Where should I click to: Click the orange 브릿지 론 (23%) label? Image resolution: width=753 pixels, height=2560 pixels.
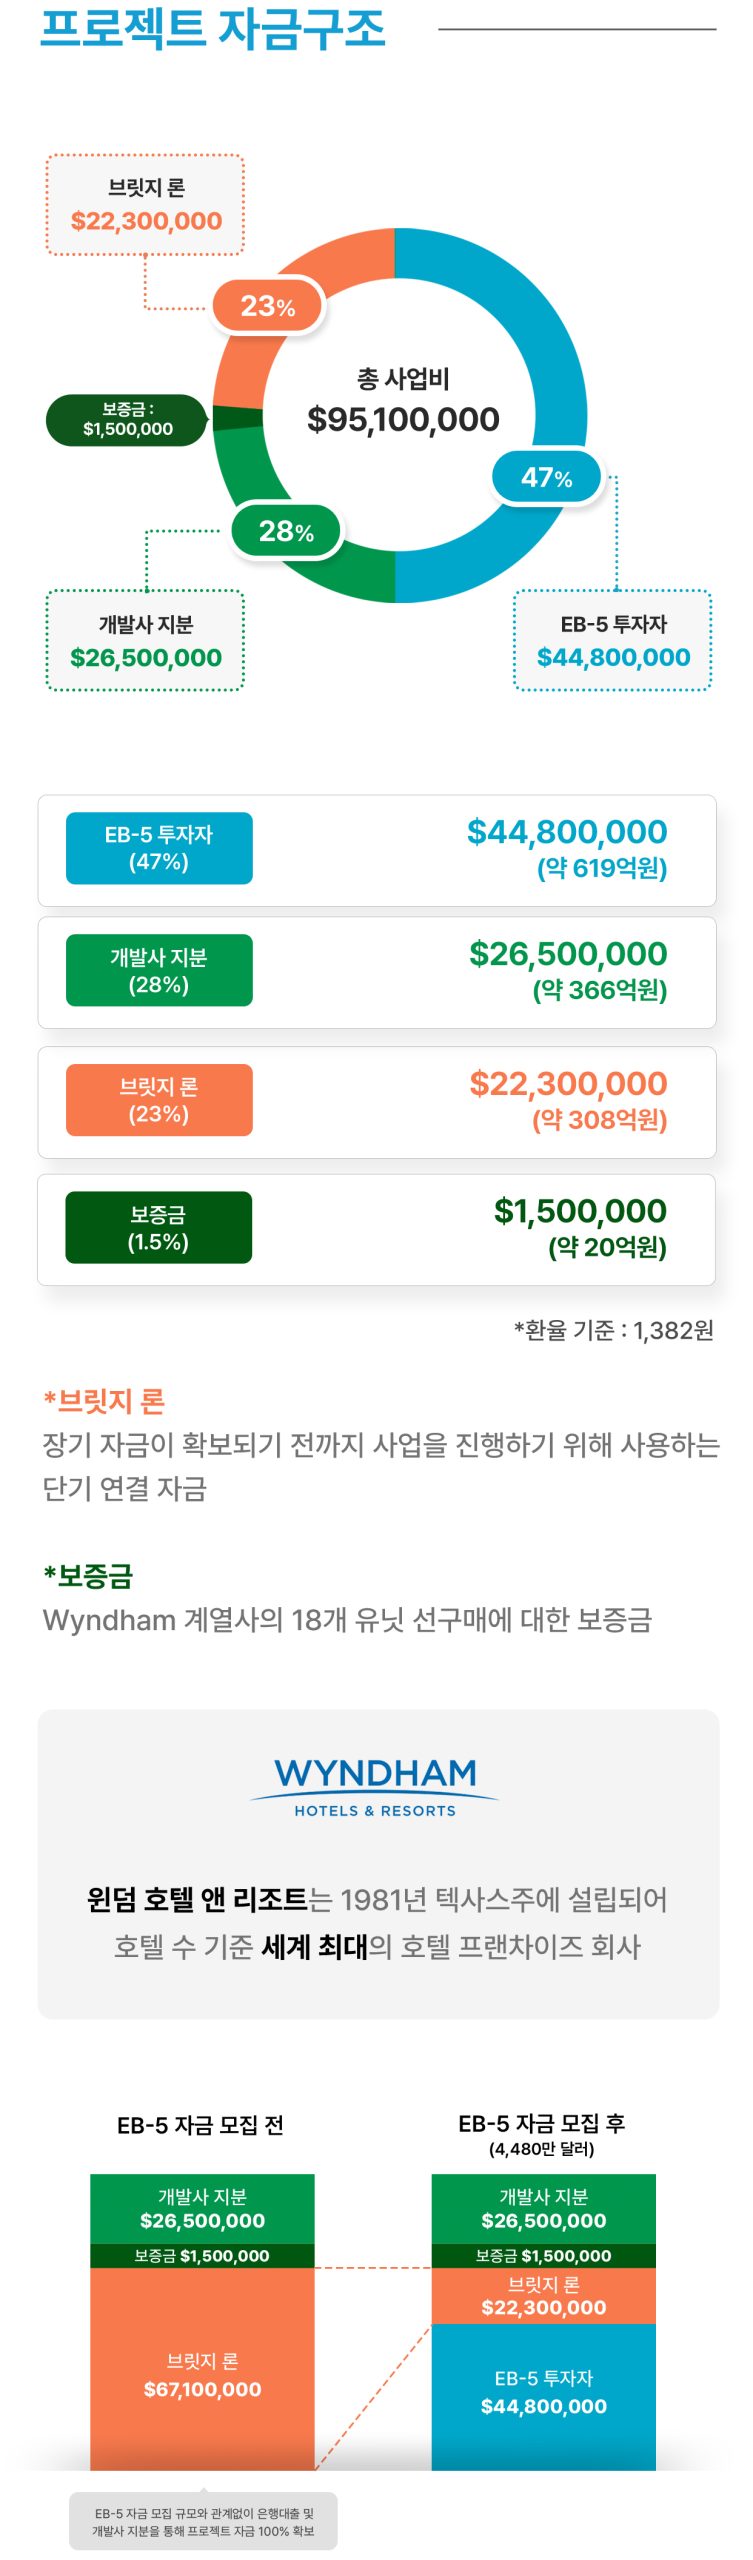coord(159,1100)
